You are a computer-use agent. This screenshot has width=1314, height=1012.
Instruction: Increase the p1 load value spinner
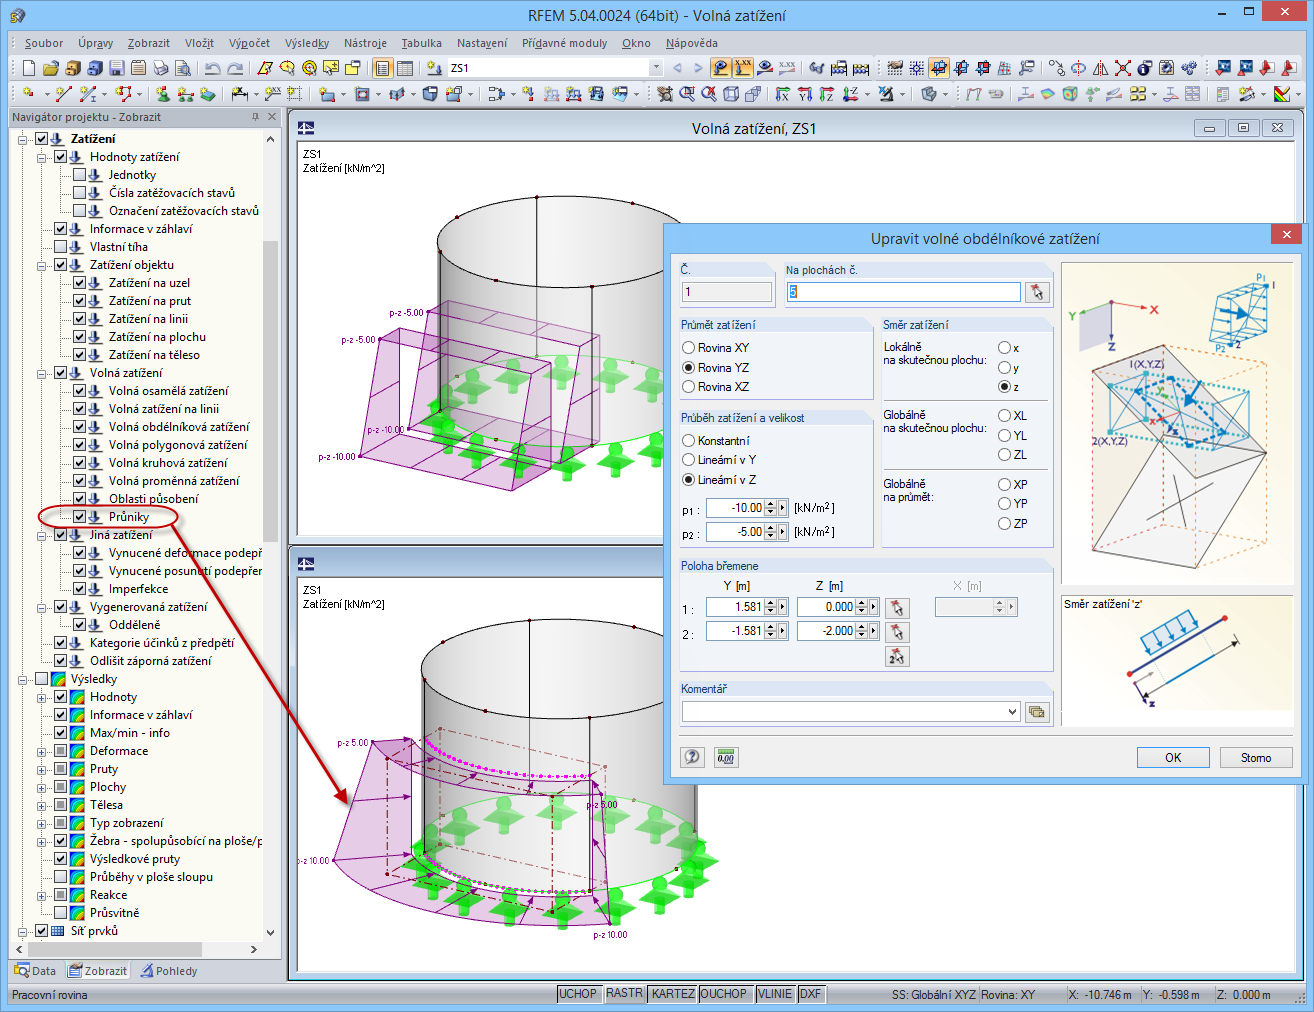[x=770, y=504]
